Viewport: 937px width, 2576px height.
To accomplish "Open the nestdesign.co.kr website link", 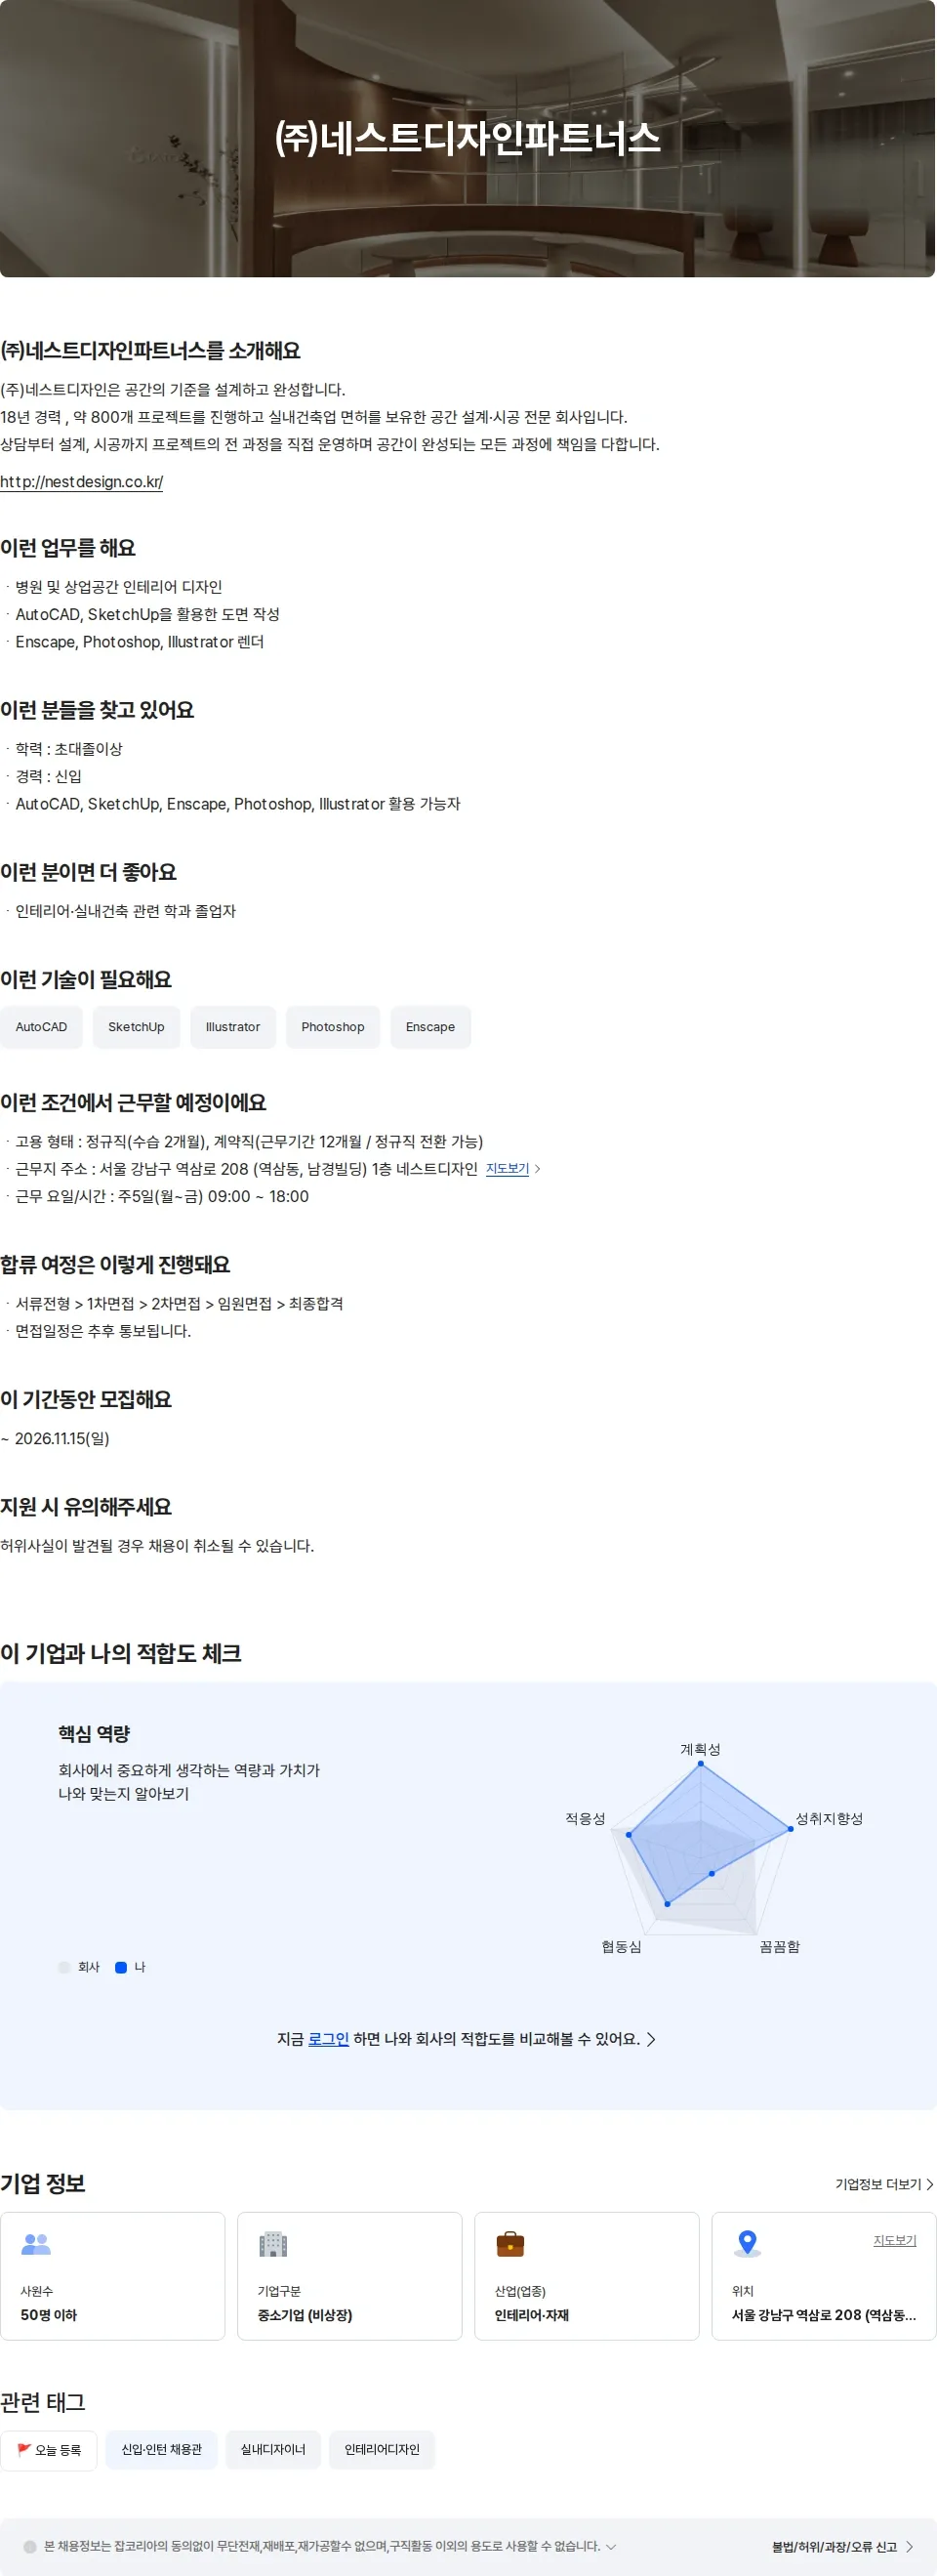I will (81, 482).
